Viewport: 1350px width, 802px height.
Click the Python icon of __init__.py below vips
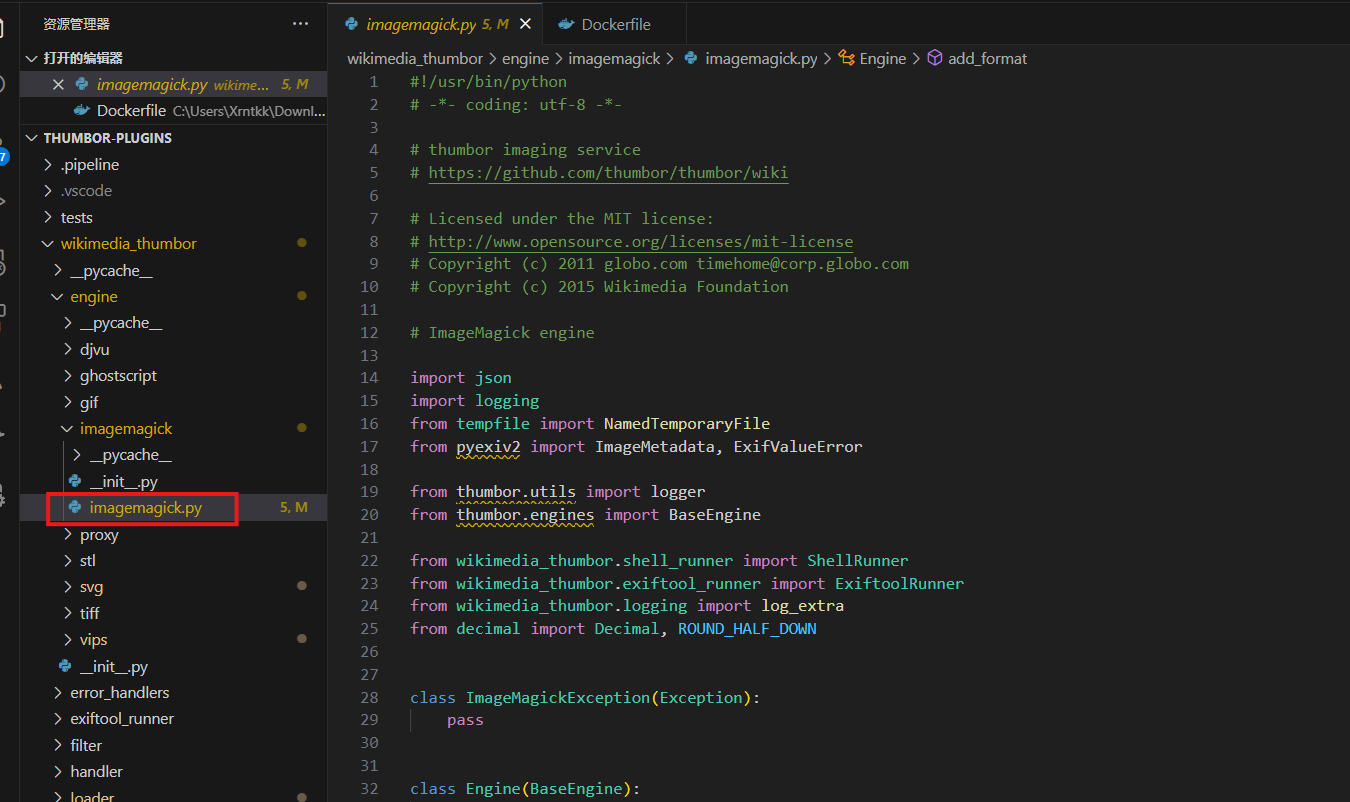65,666
